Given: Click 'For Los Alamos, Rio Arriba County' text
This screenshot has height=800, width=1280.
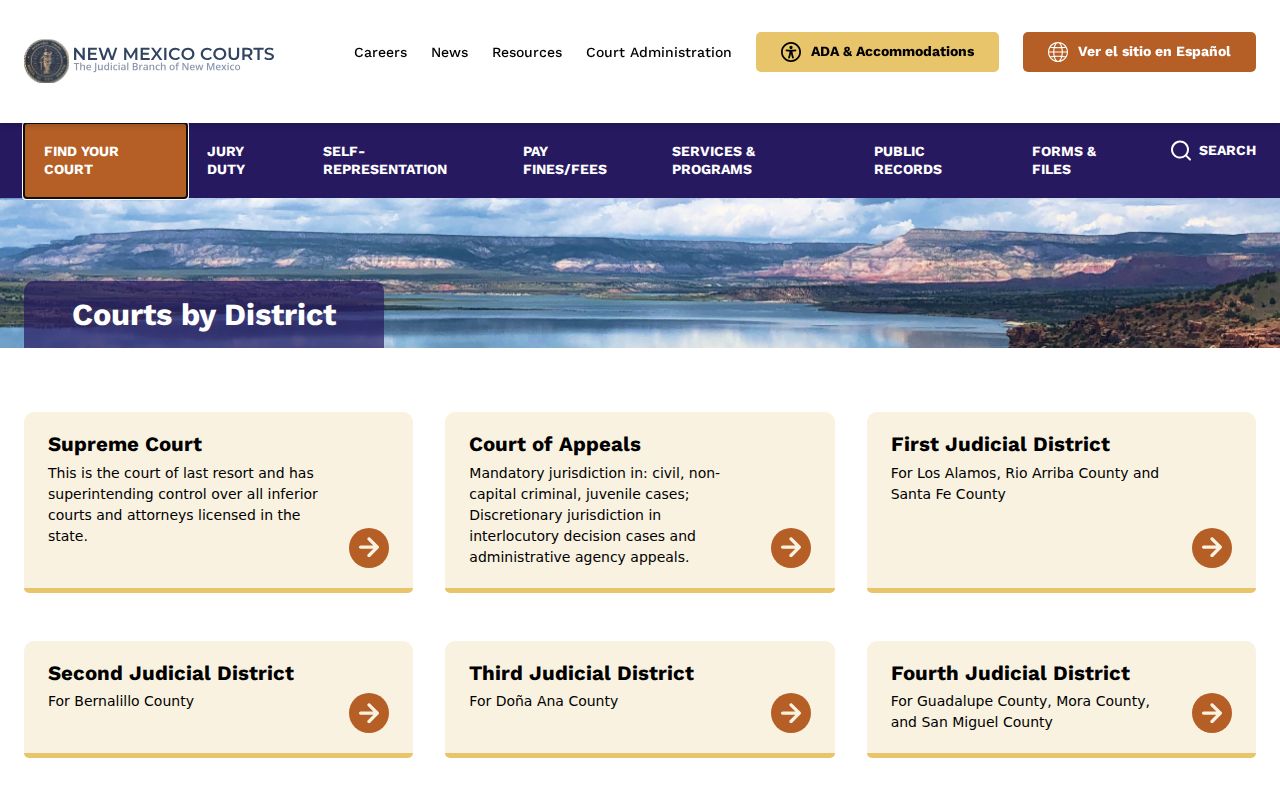Looking at the screenshot, I should pos(1025,484).
